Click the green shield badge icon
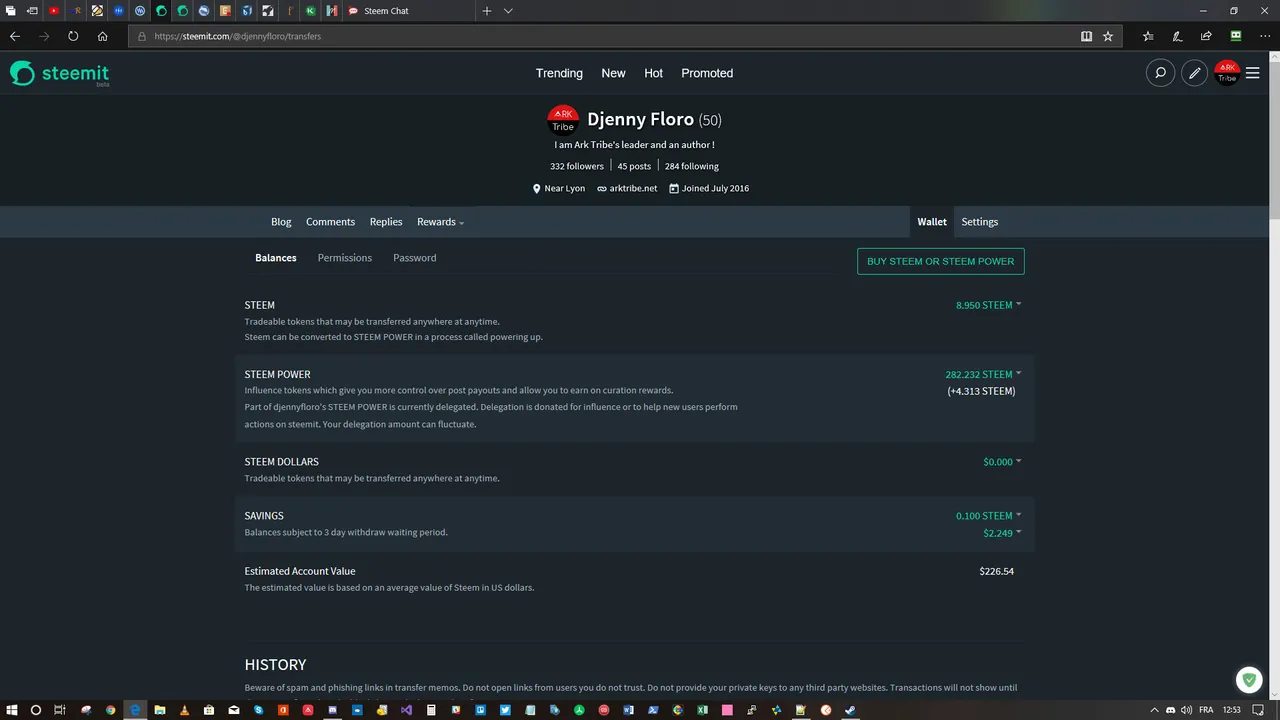1280x720 pixels. tap(1248, 681)
